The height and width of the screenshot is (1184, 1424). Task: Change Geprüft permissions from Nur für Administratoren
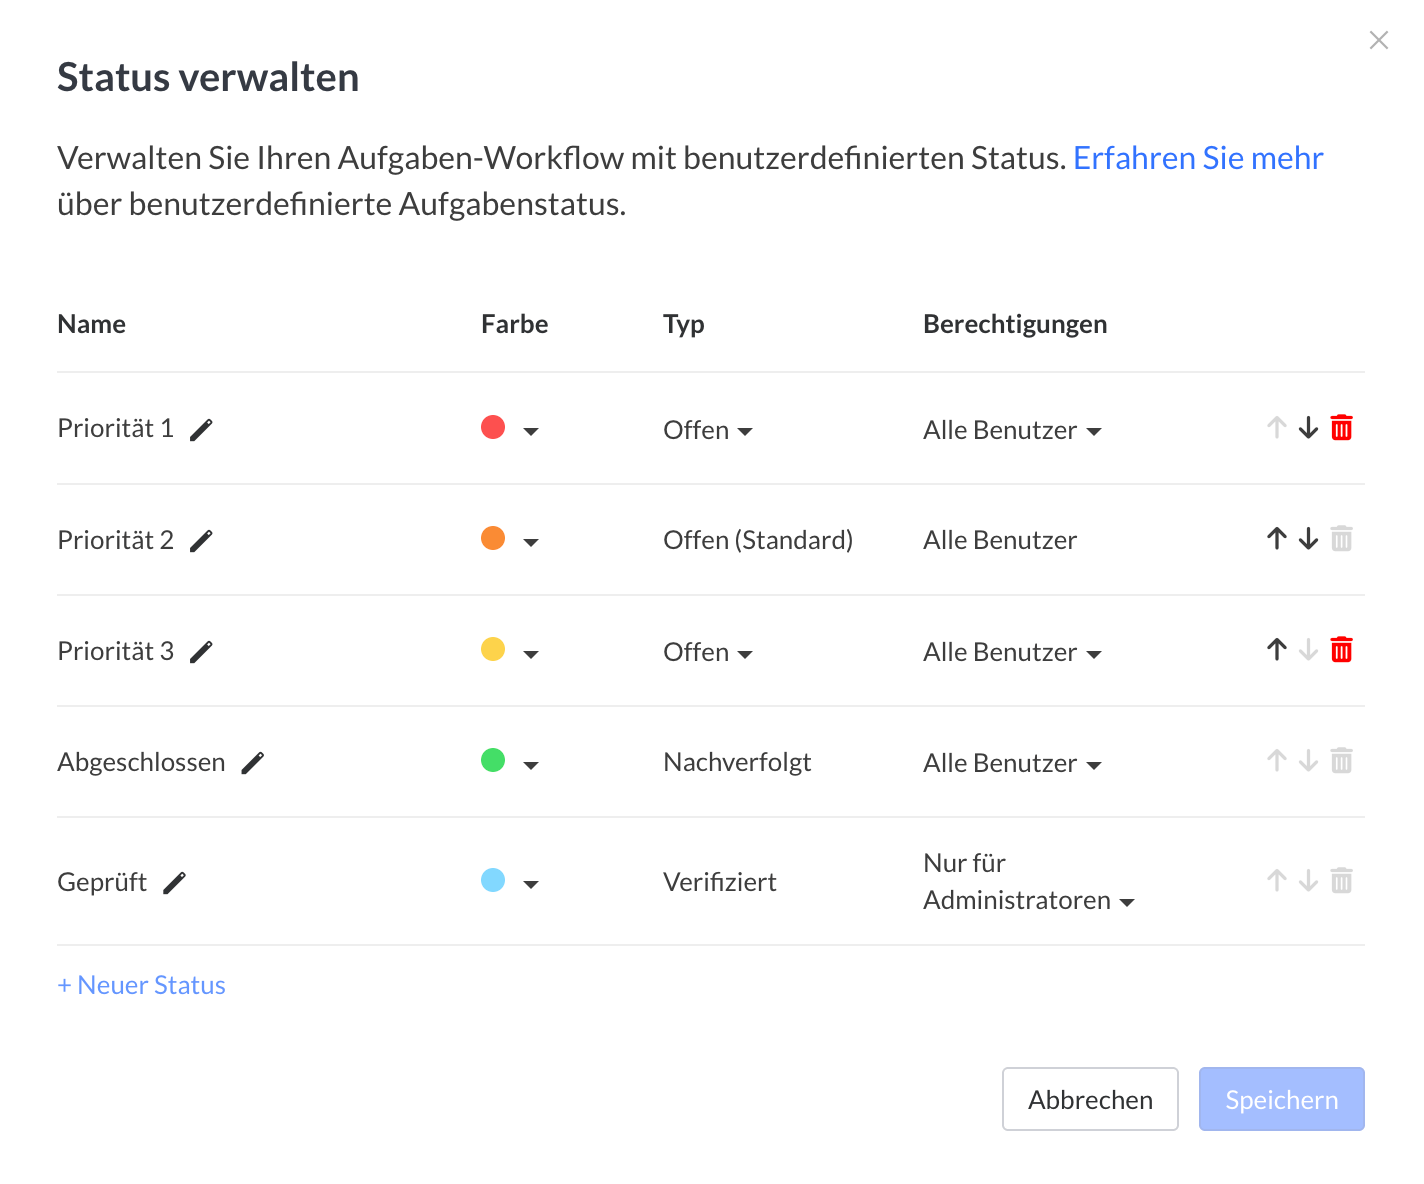[1028, 882]
